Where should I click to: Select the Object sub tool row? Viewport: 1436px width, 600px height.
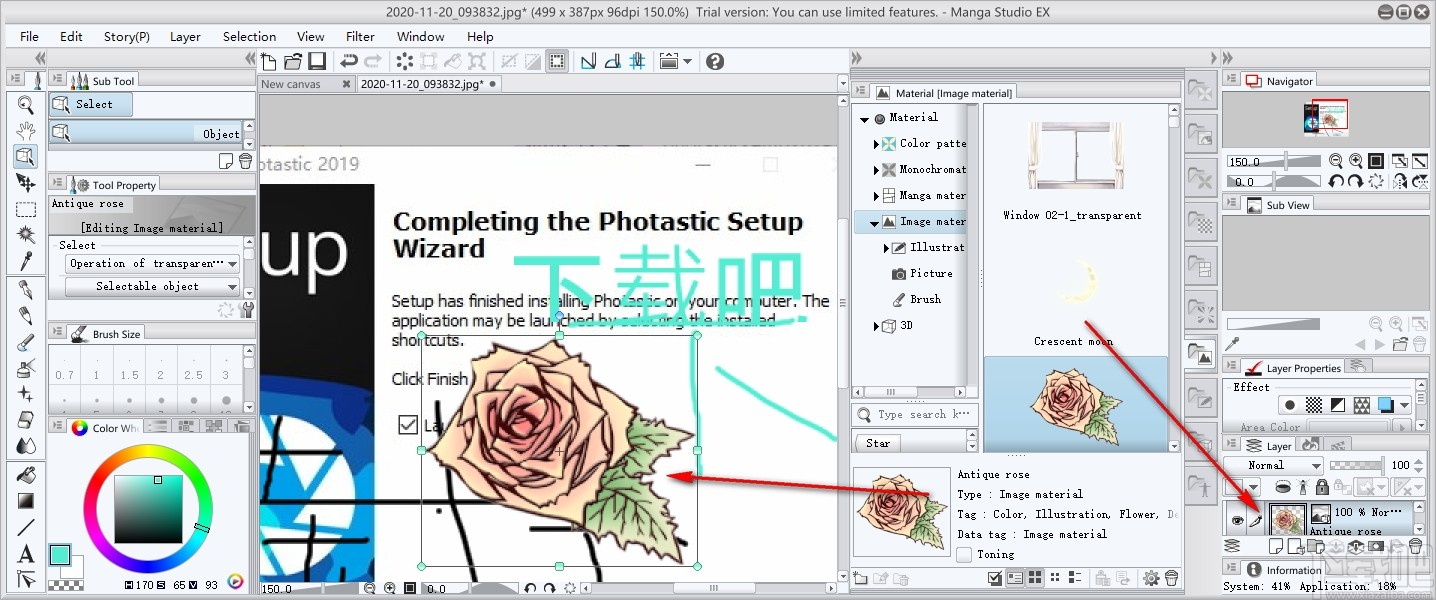[x=146, y=133]
